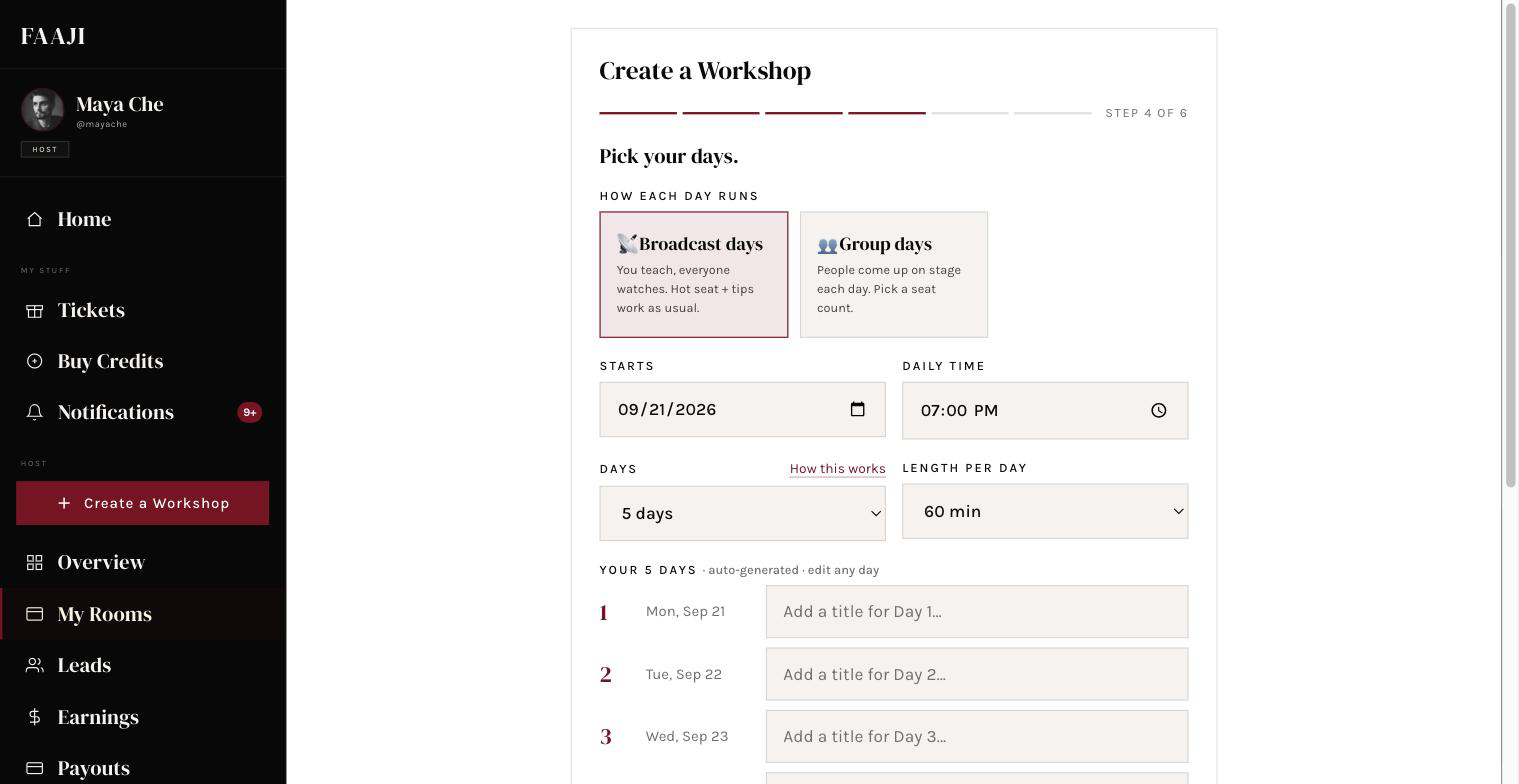Open Home in the sidebar
Image resolution: width=1519 pixels, height=784 pixels.
tap(143, 219)
